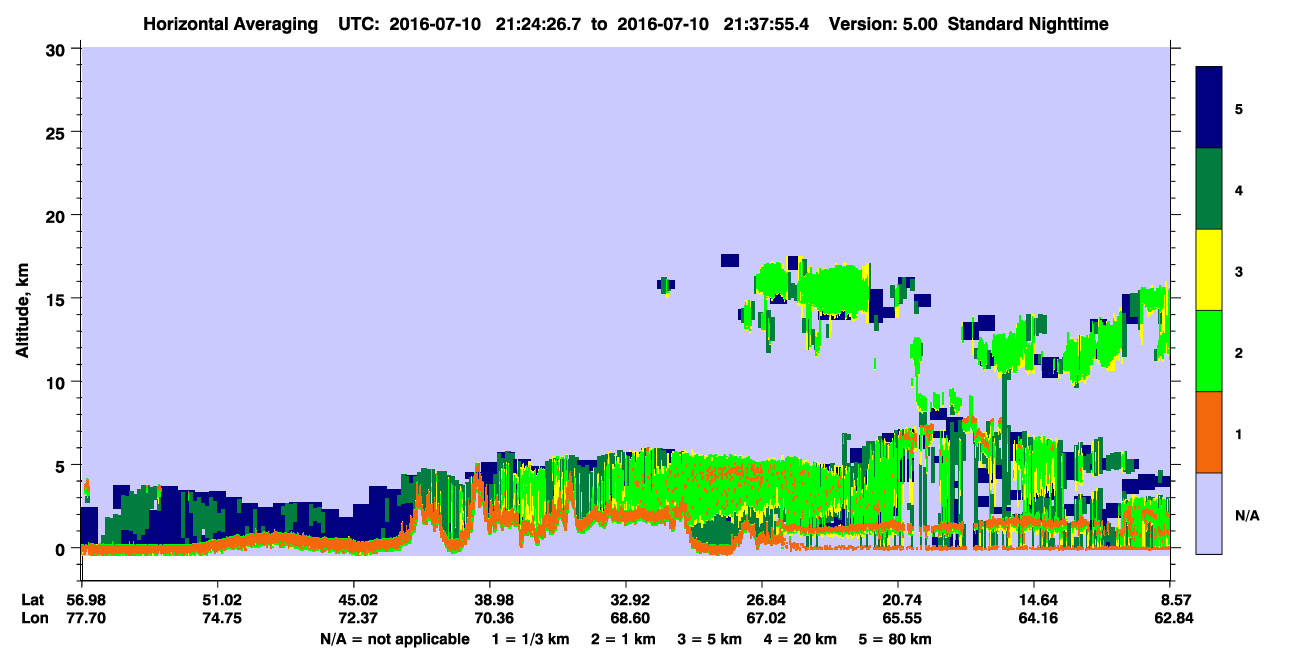This screenshot has height=667, width=1300.
Task: Click the dark blue level 5 color swatch
Action: [1209, 108]
